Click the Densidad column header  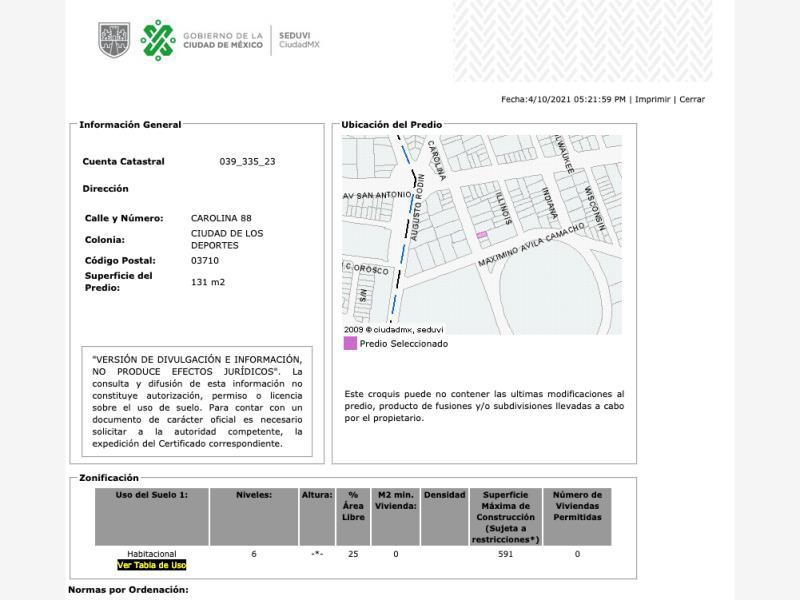point(444,517)
